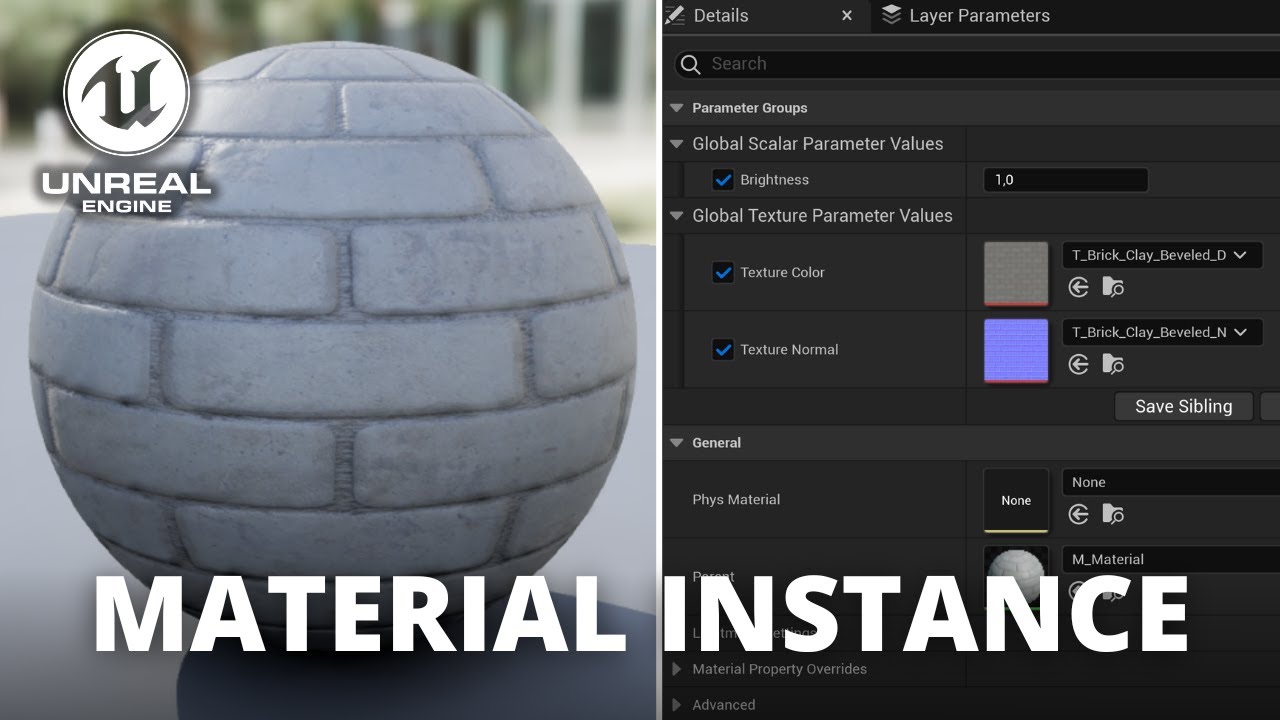Open the Phys Material None dropdown
This screenshot has width=1280, height=720.
click(x=1171, y=482)
